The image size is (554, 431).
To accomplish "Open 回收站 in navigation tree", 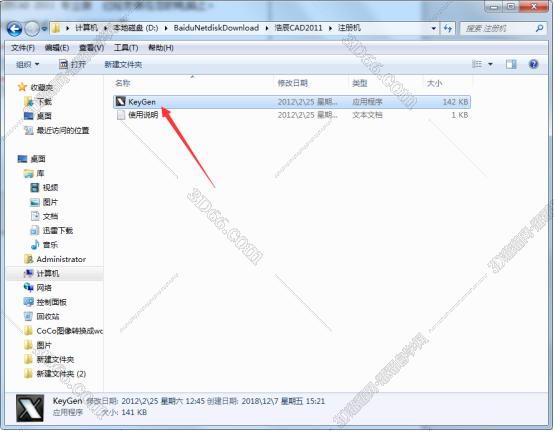I will click(48, 317).
